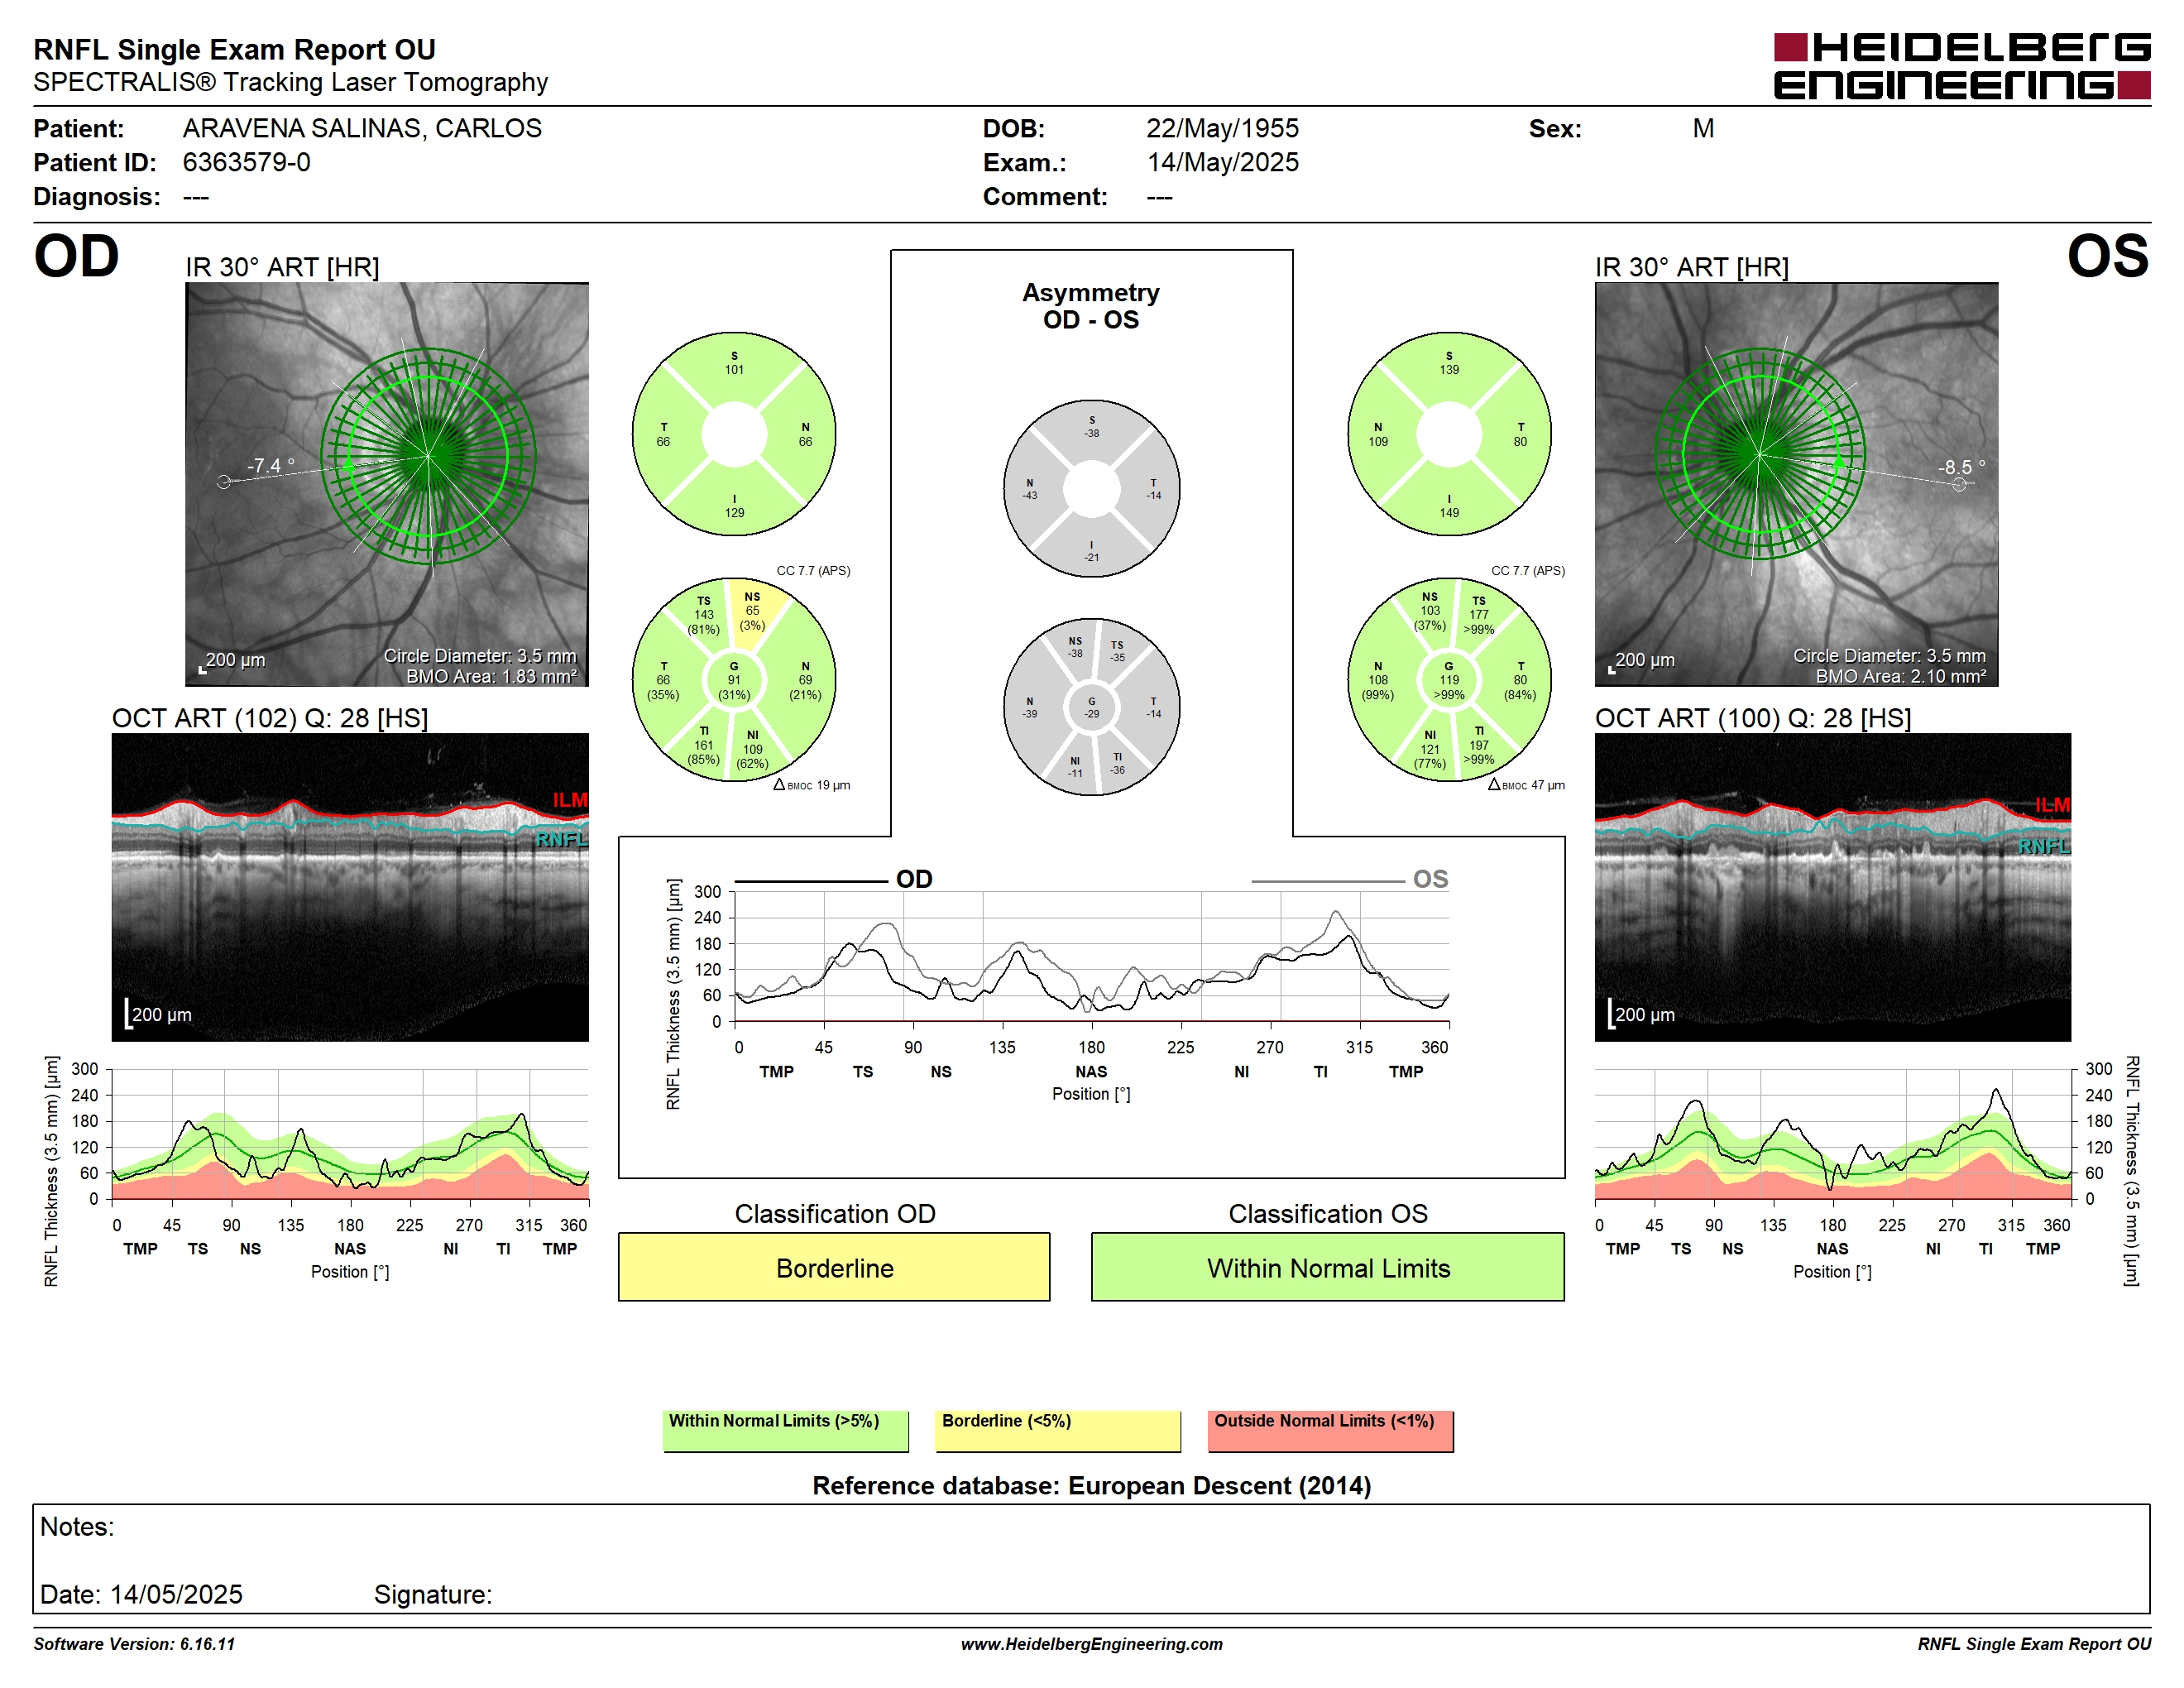This screenshot has height=1688, width=2184.
Task: Click the OCT ART (102) Q: 28 [HS] label
Action: click(269, 718)
